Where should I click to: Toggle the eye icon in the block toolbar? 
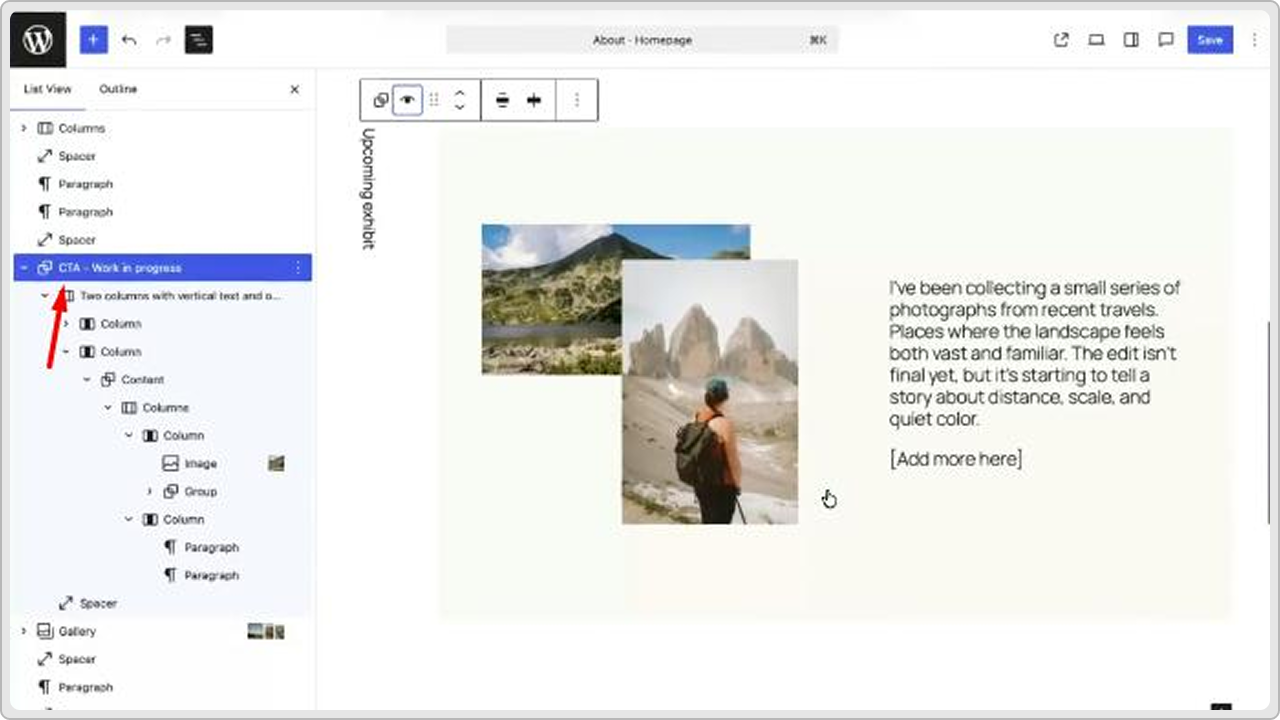coord(407,100)
